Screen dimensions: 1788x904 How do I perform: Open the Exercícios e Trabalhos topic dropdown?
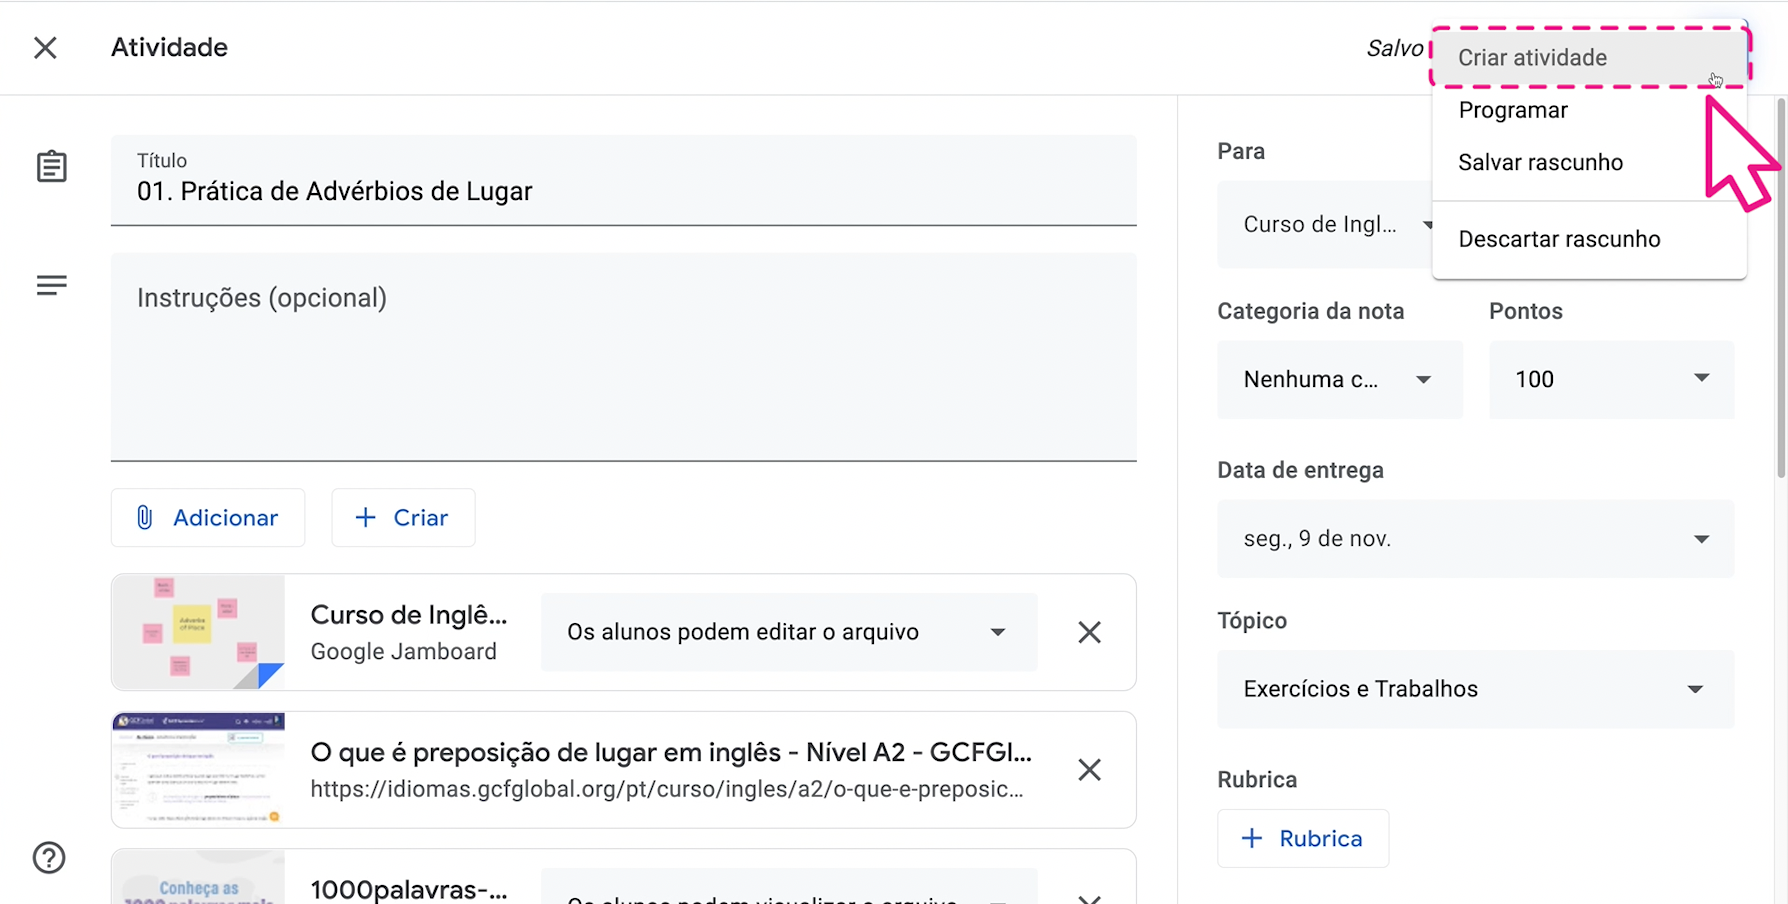click(1475, 689)
